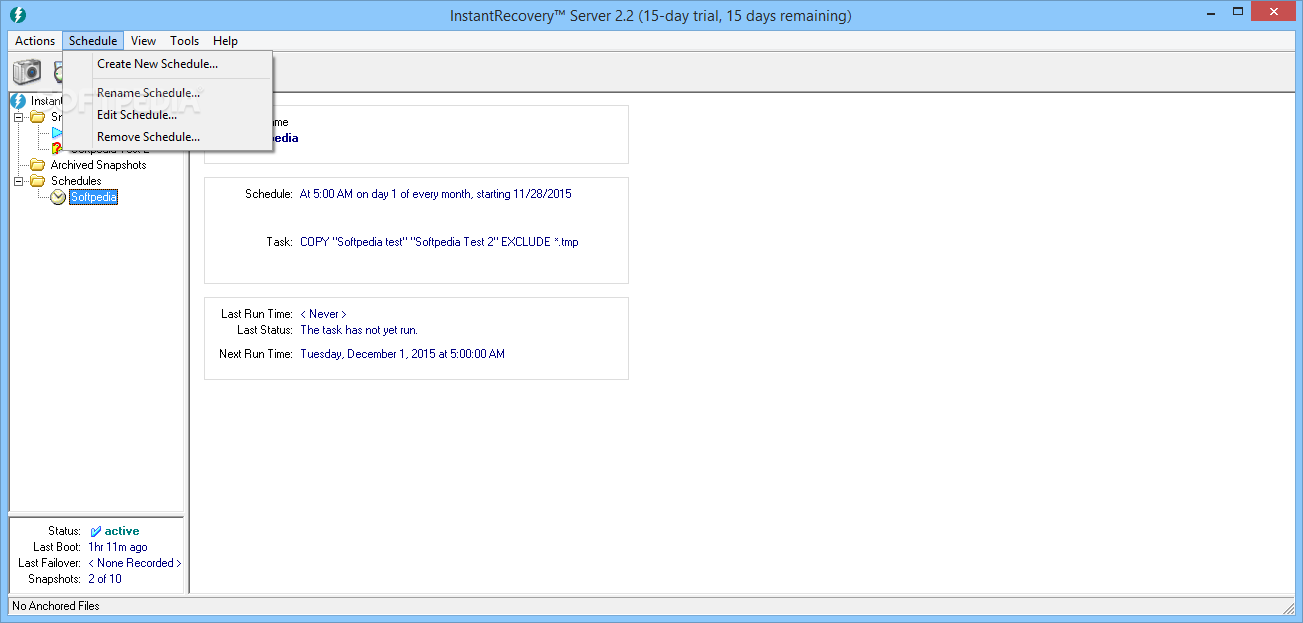The height and width of the screenshot is (623, 1303).
Task: Open the Help menu
Action: 225,41
